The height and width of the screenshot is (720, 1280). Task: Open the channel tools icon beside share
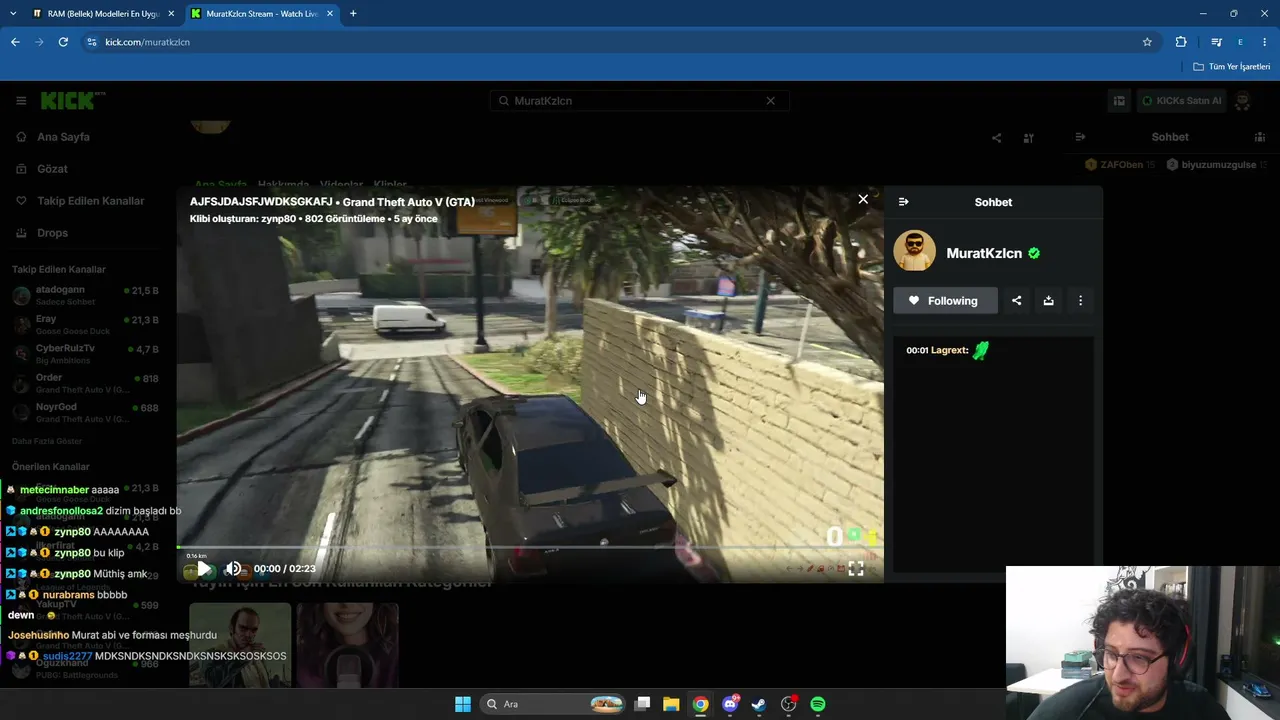(x=1028, y=138)
